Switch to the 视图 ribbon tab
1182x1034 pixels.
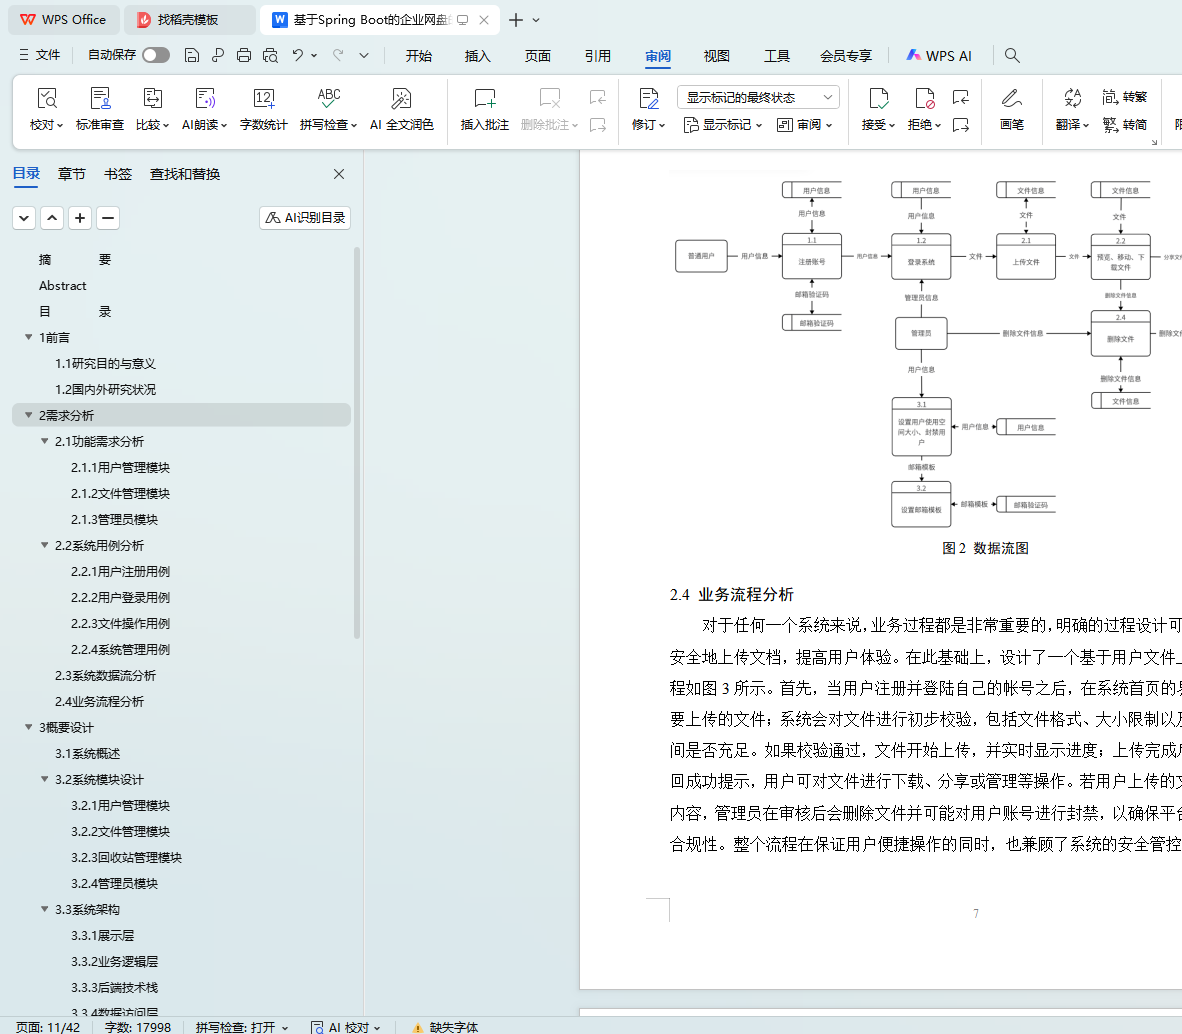pyautogui.click(x=716, y=56)
